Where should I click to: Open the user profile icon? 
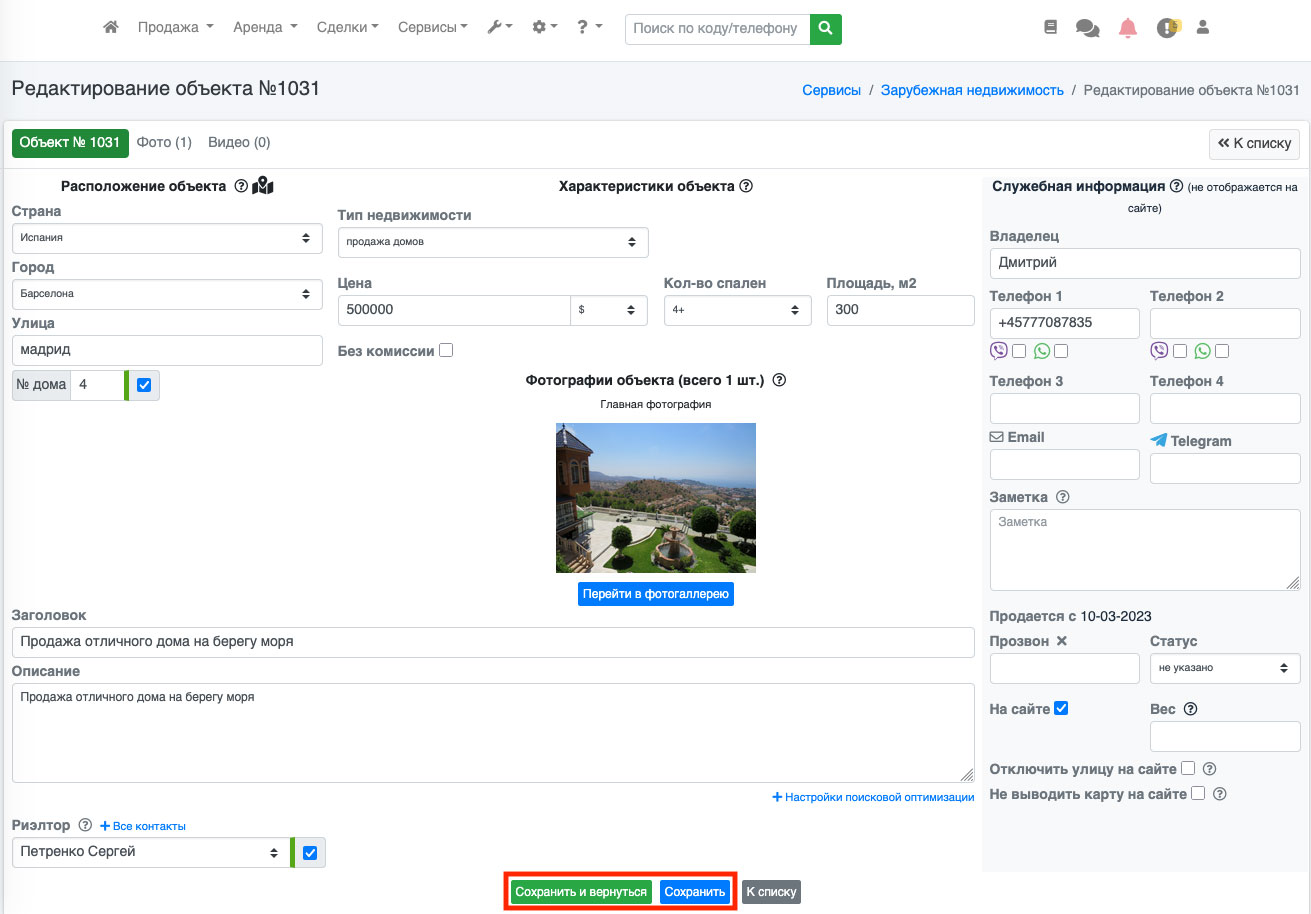[1203, 28]
